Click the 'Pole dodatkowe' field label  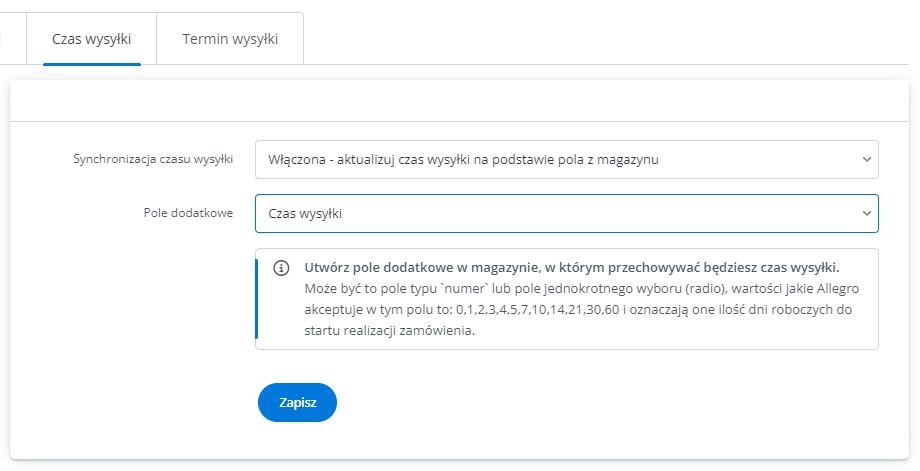(x=188, y=213)
